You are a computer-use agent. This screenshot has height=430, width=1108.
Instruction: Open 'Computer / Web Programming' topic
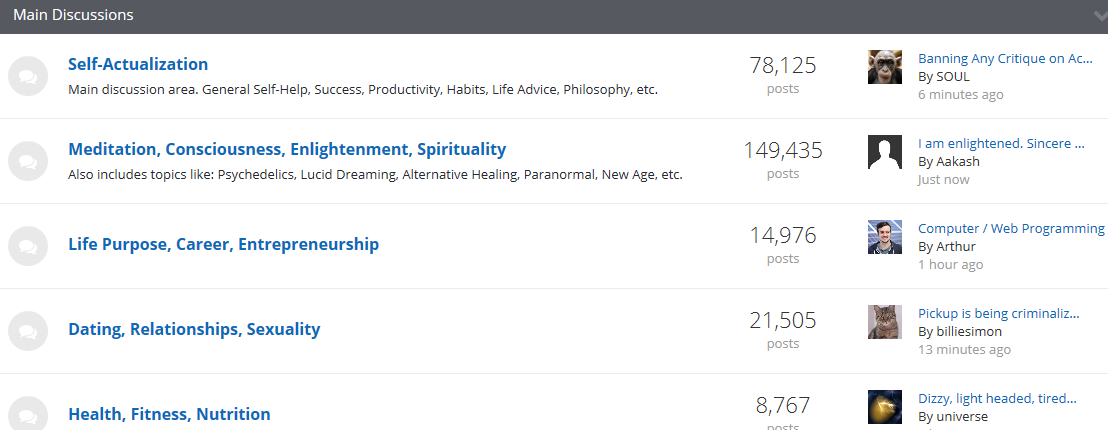1010,229
